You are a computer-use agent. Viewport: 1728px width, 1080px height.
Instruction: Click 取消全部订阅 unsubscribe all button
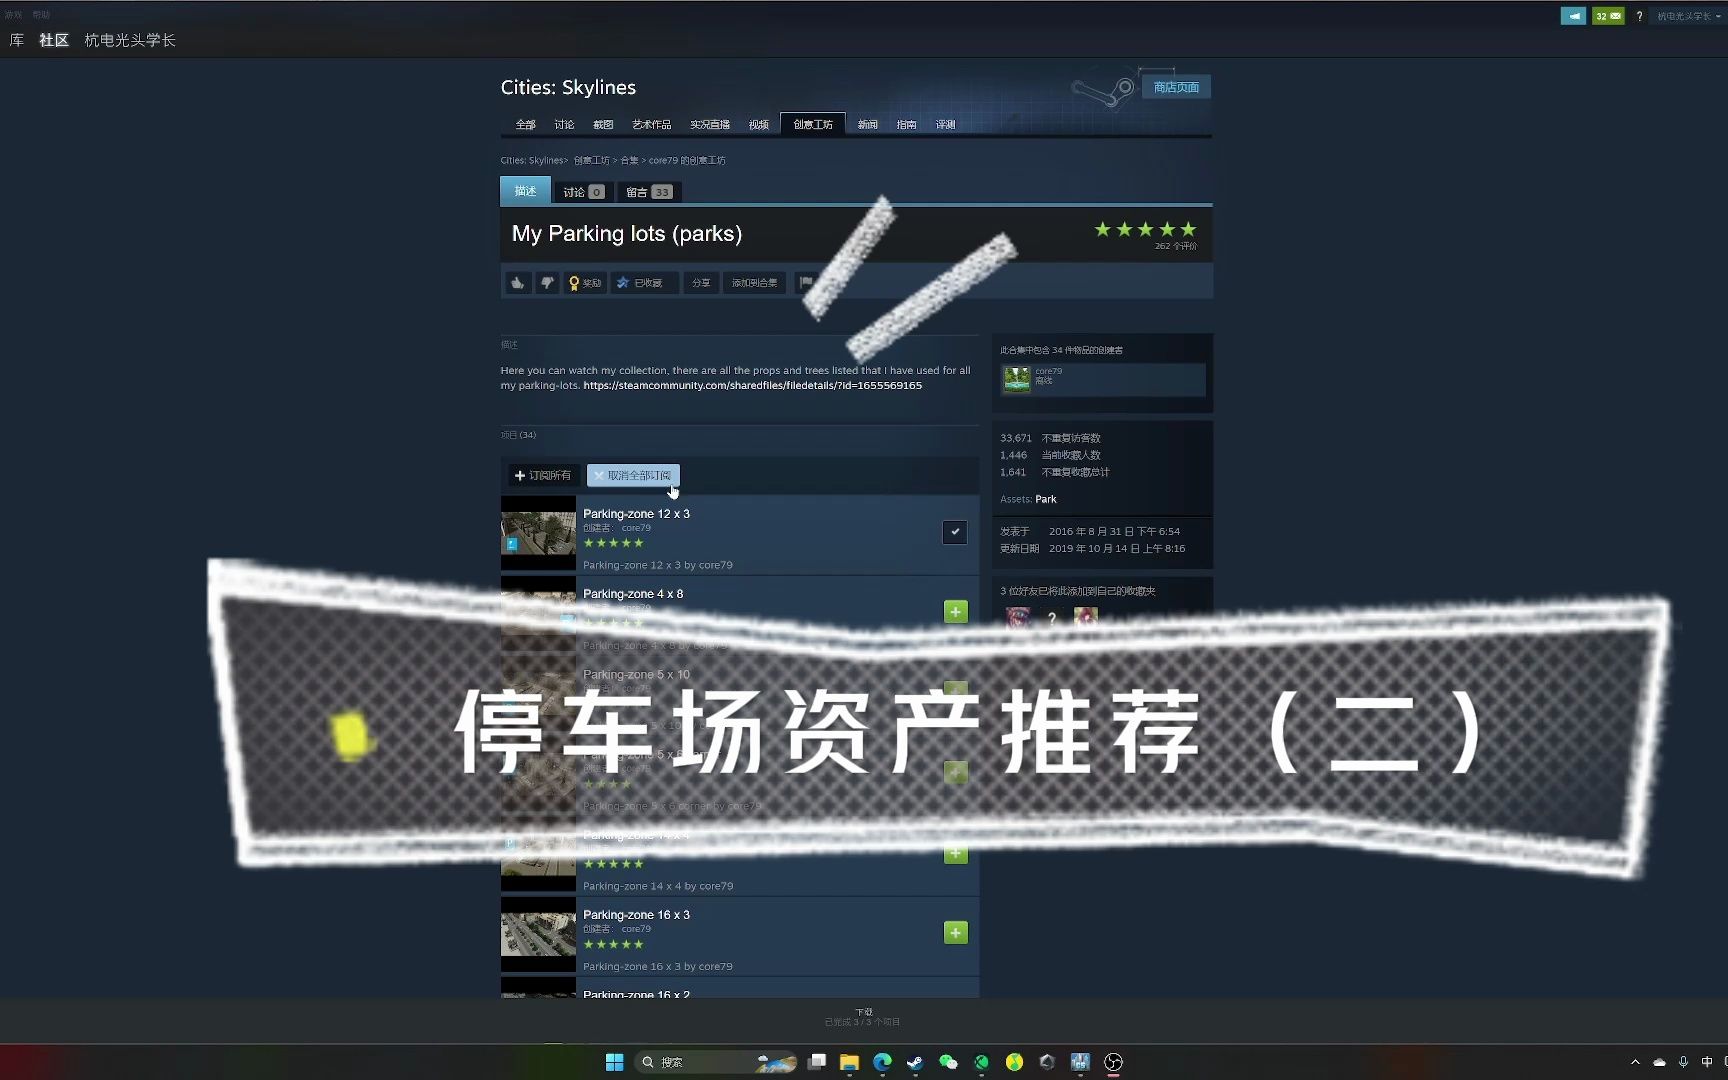click(x=633, y=475)
